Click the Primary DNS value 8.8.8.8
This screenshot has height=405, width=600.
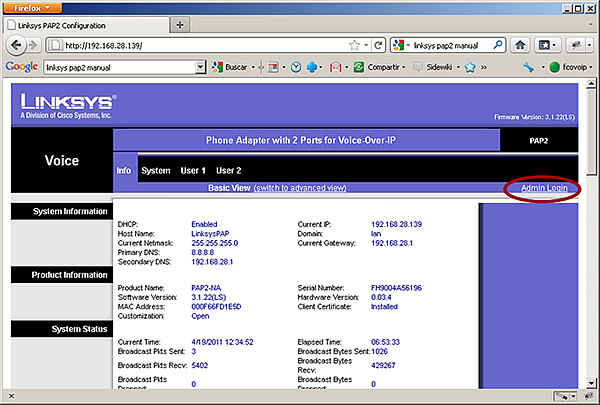click(x=202, y=252)
